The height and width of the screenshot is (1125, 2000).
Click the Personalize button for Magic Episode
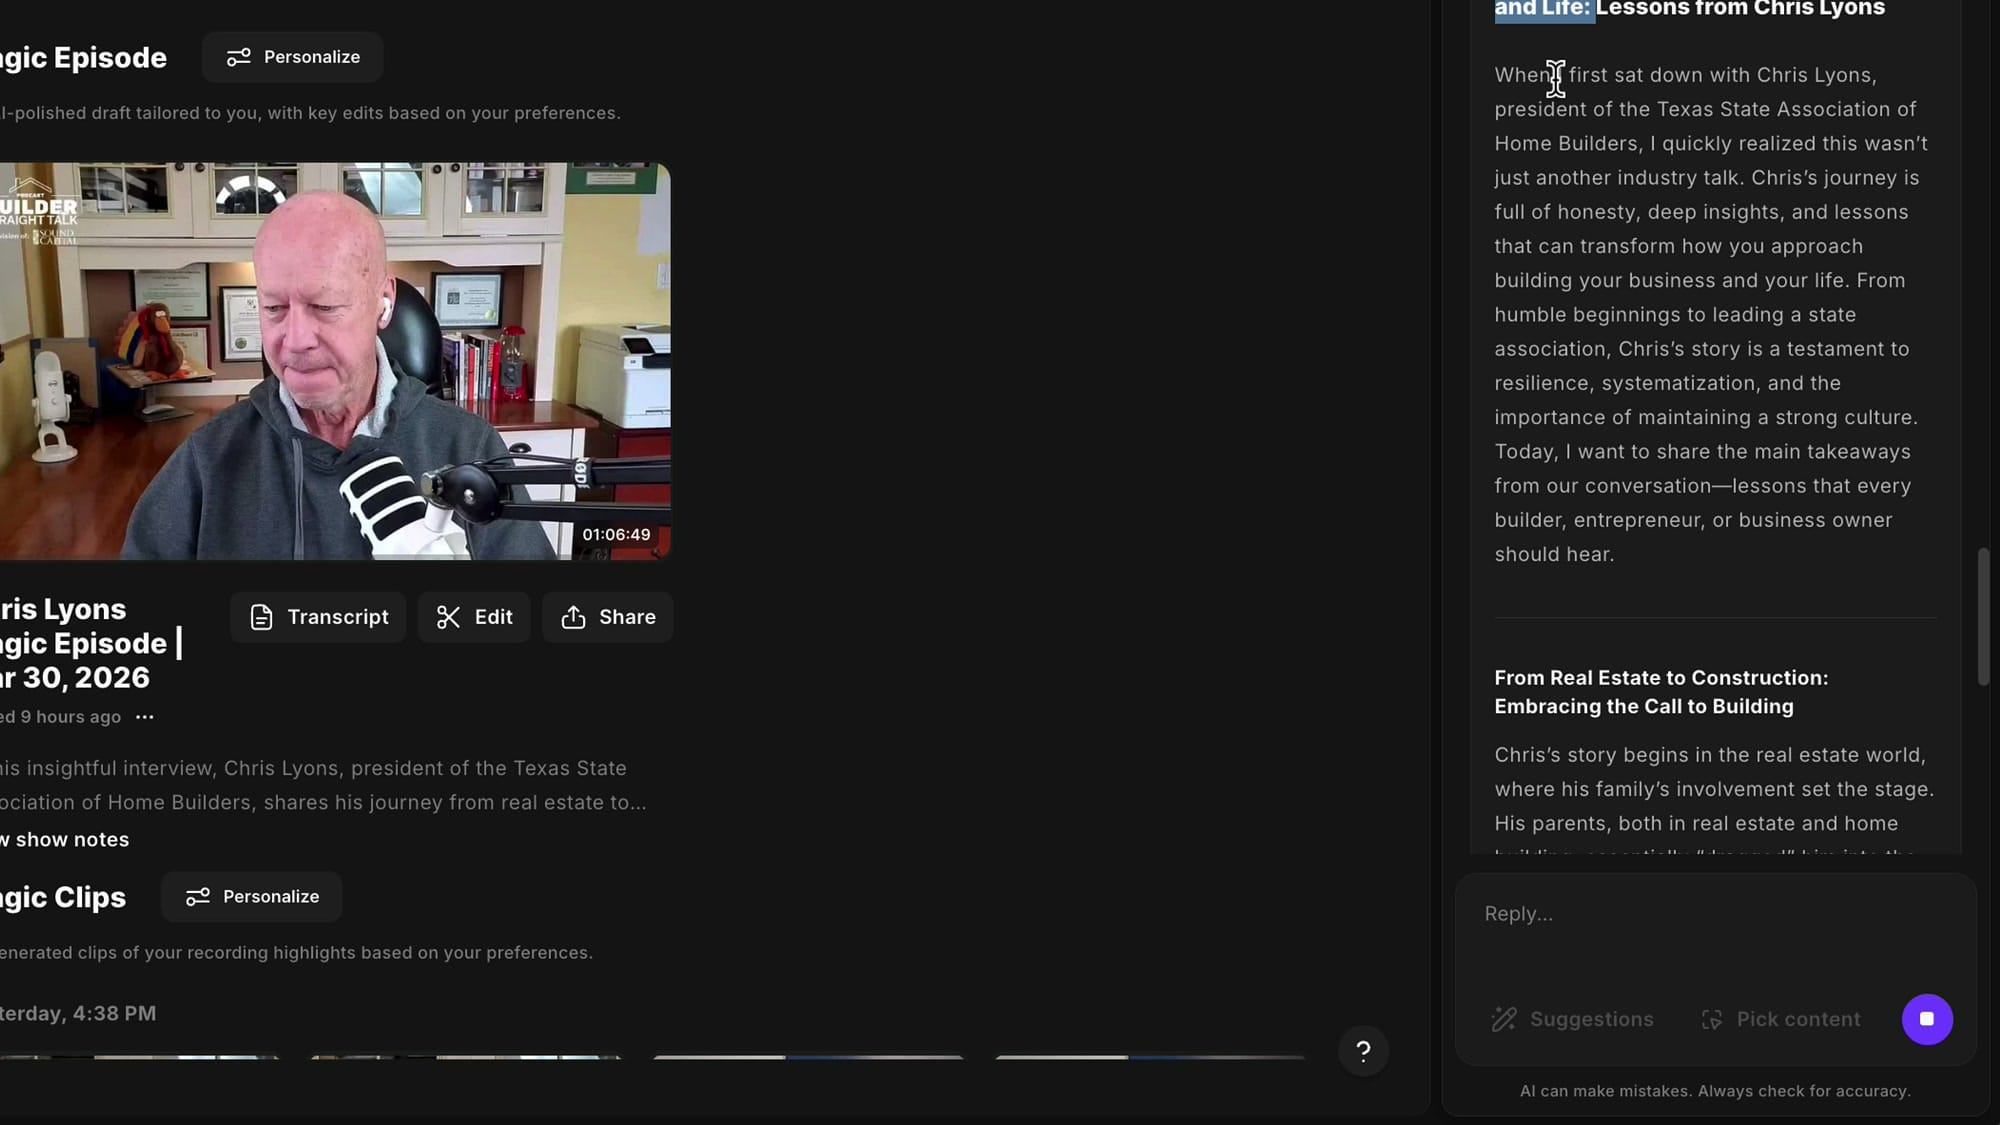click(292, 57)
